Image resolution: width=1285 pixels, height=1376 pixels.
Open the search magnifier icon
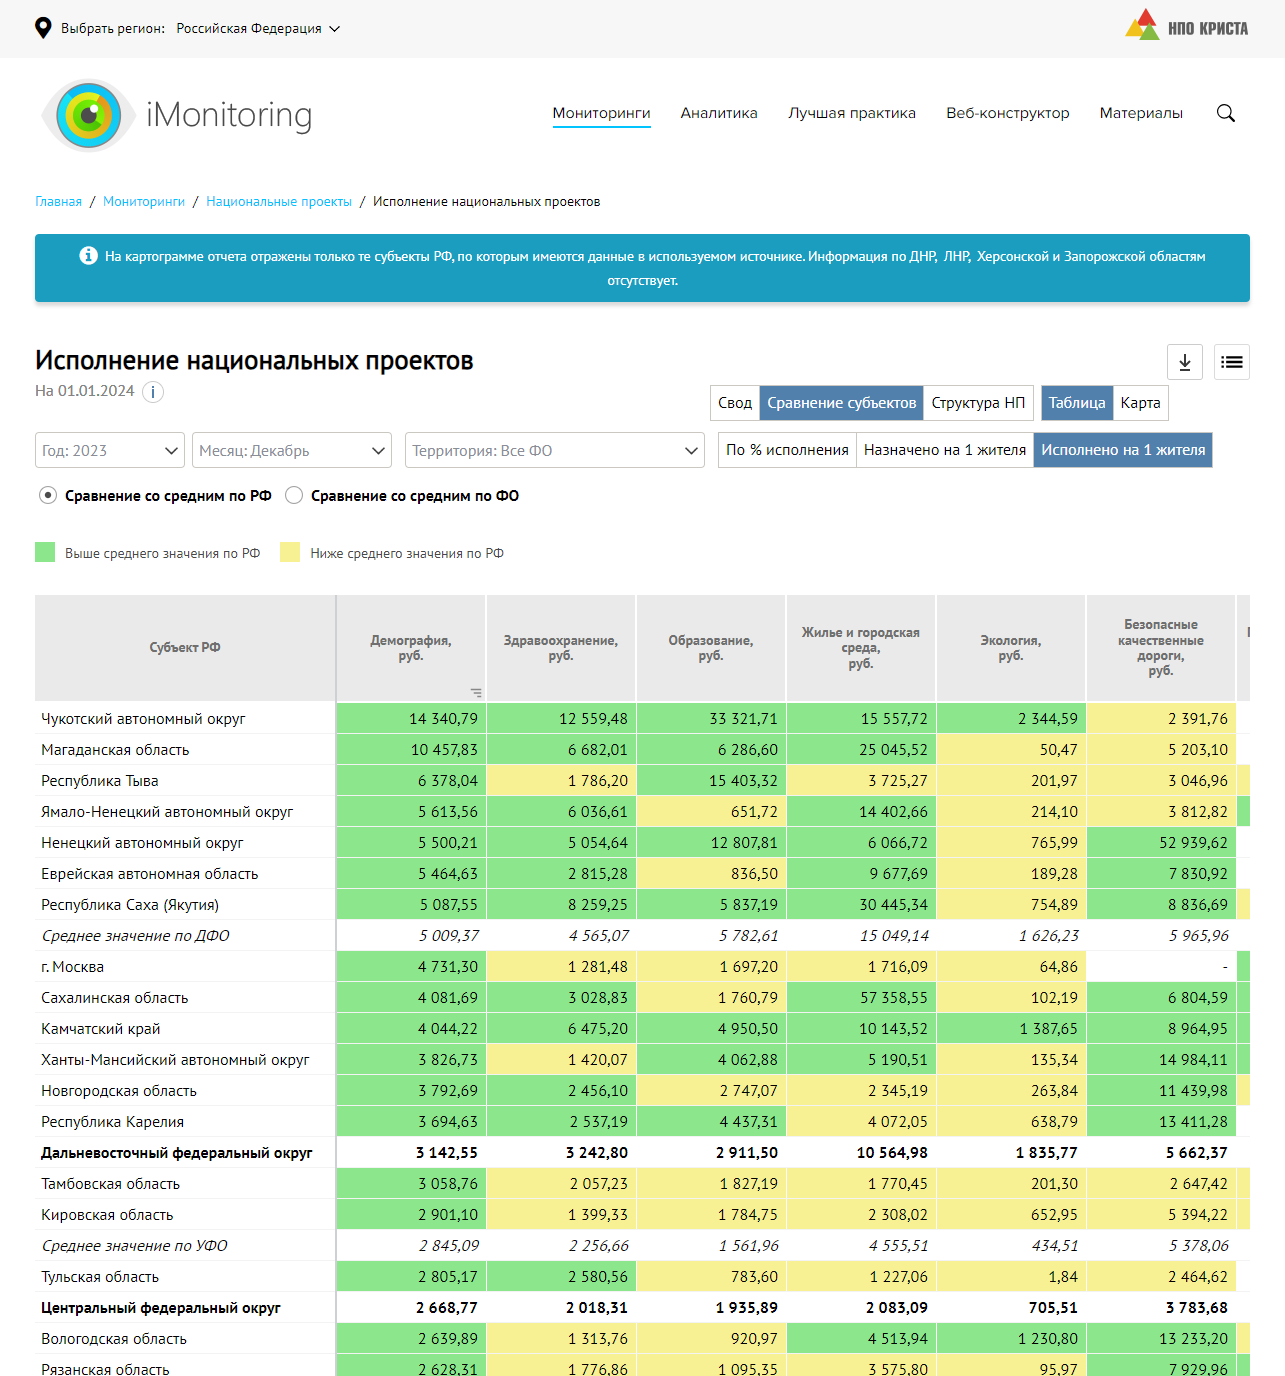(1226, 113)
